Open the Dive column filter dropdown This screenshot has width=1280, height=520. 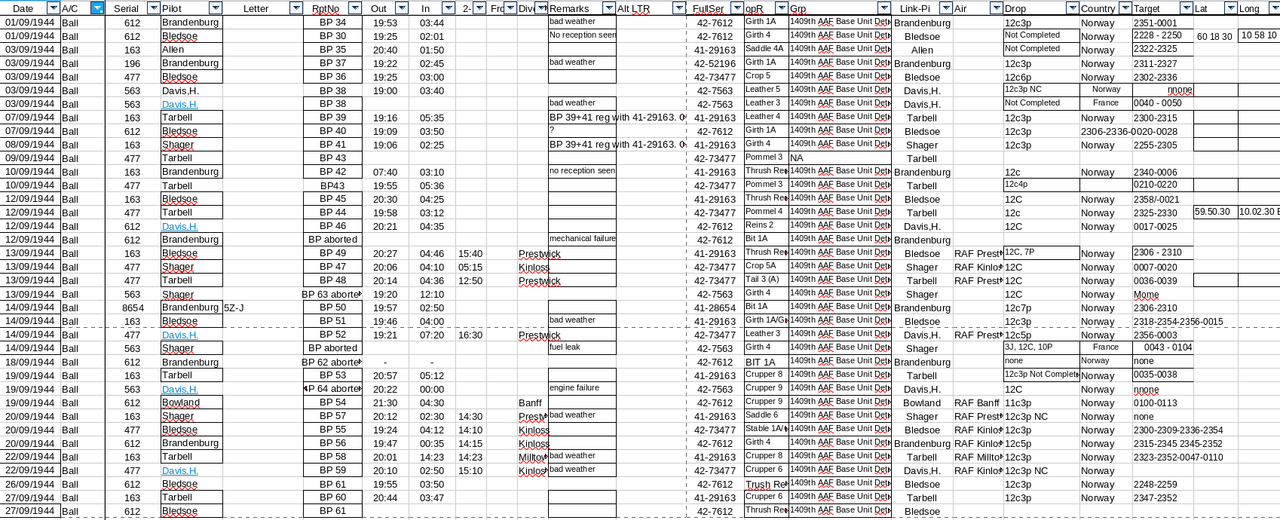(541, 8)
